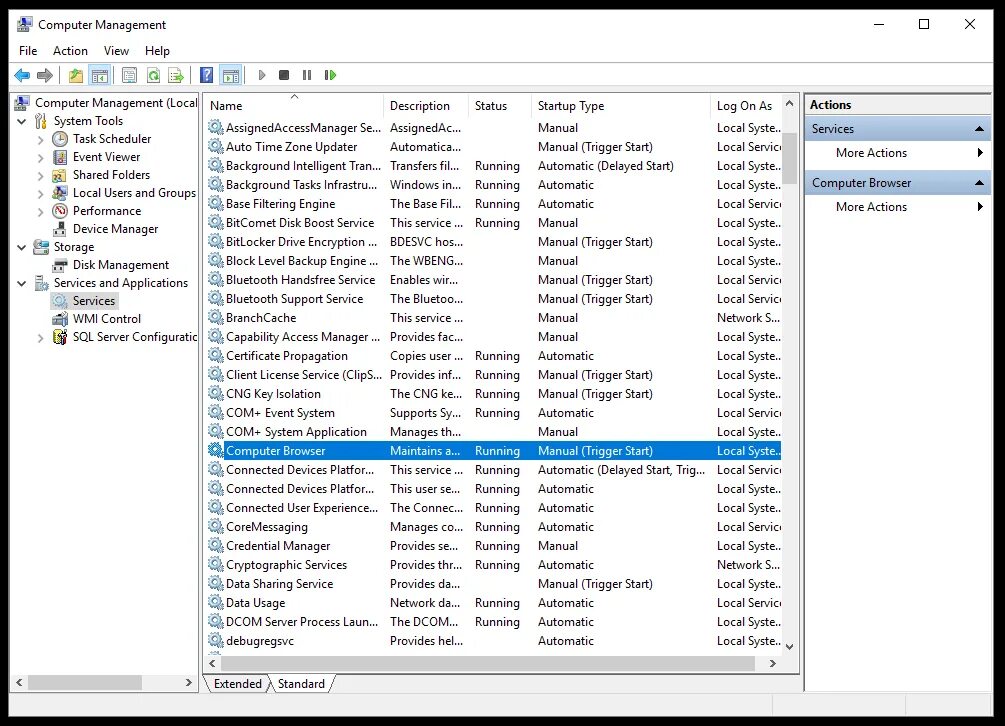Open the View menu
The width and height of the screenshot is (1005, 726).
pyautogui.click(x=116, y=51)
